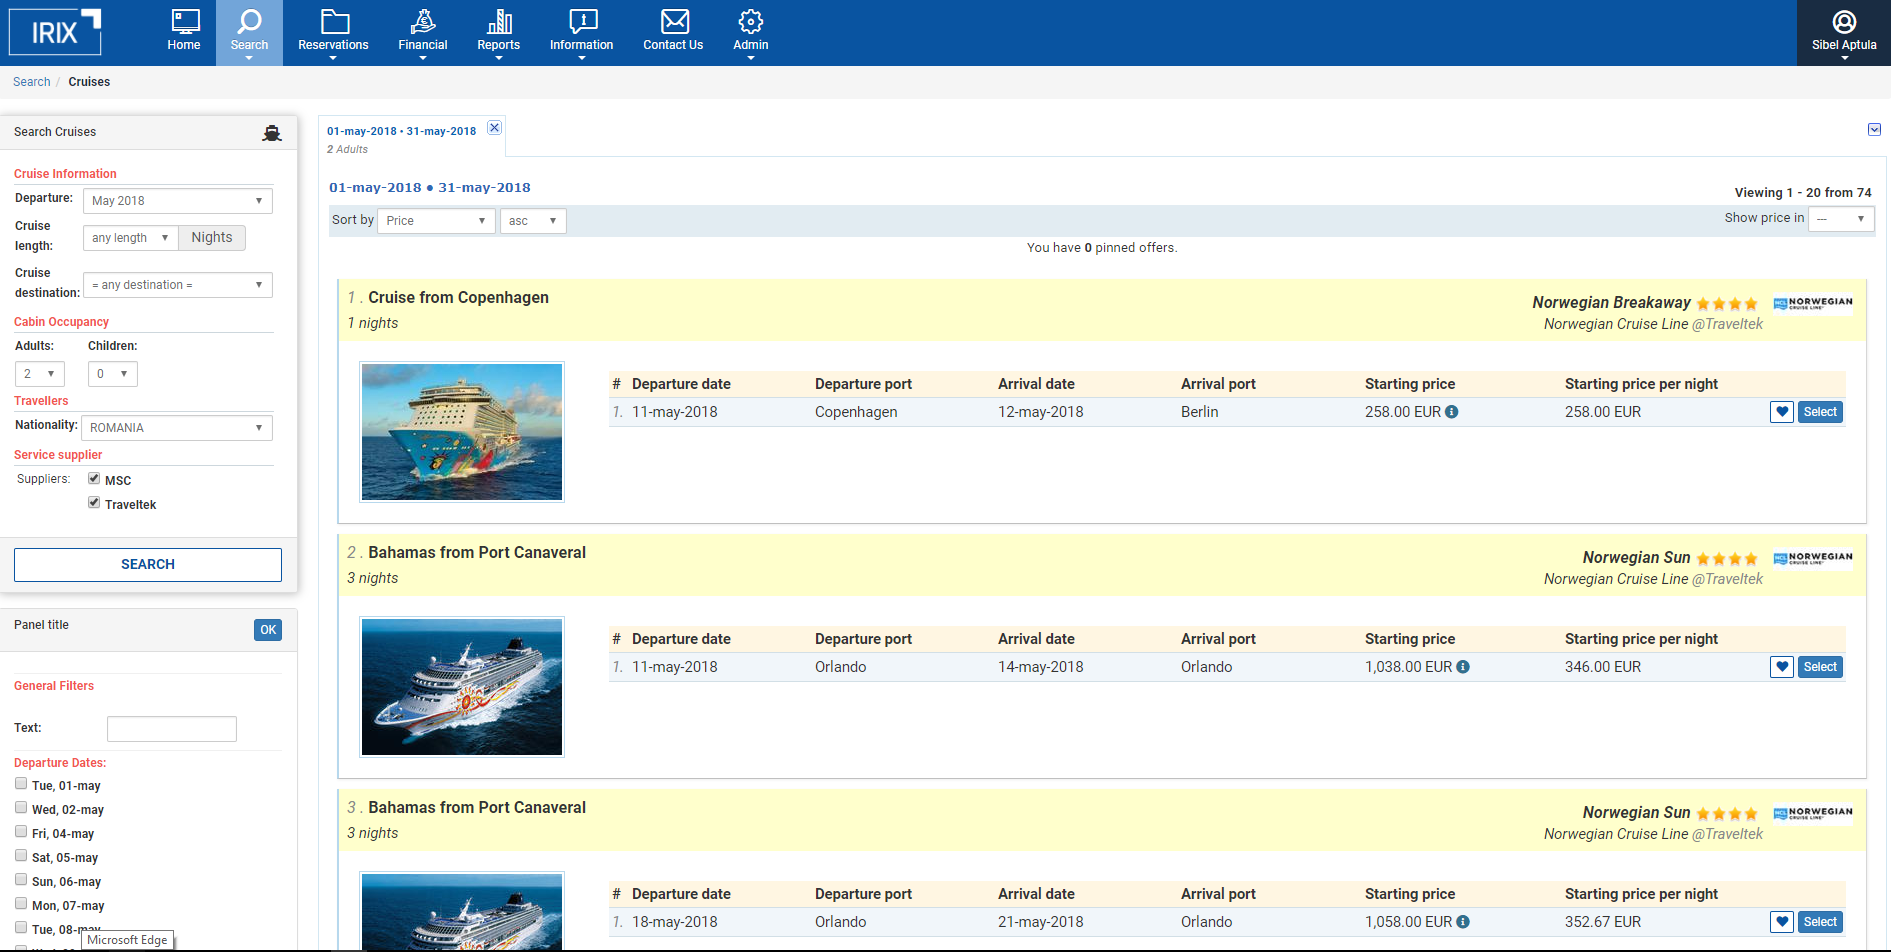Screen dimensions: 1891x952
Task: Open the Departure month dropdown
Action: [177, 201]
